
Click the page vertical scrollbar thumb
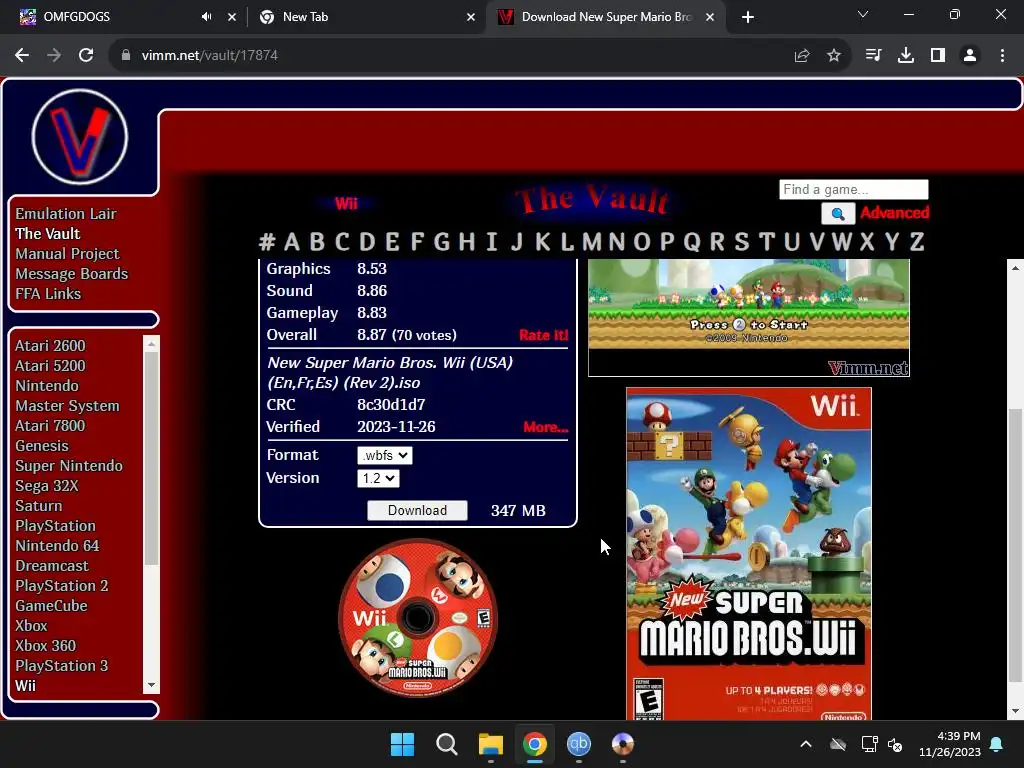point(1016,545)
